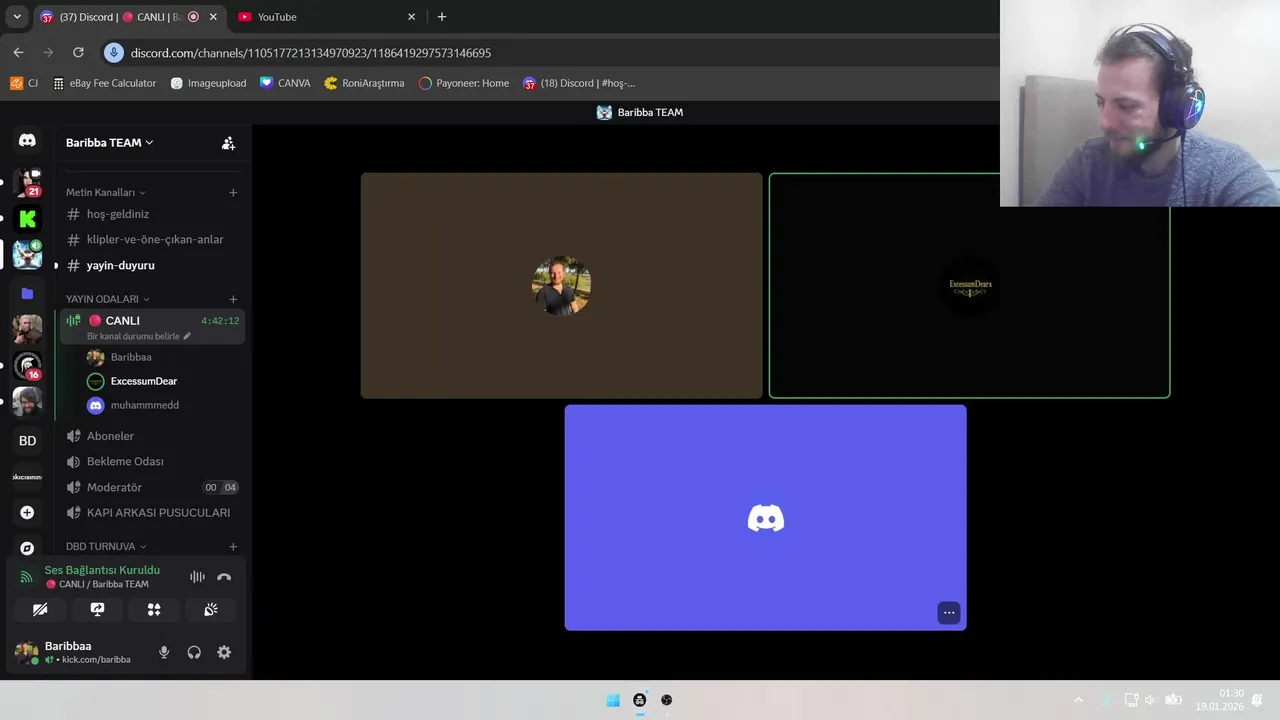1280x720 pixels.
Task: Join Bekleme Odası voice channel
Action: [x=151, y=461]
